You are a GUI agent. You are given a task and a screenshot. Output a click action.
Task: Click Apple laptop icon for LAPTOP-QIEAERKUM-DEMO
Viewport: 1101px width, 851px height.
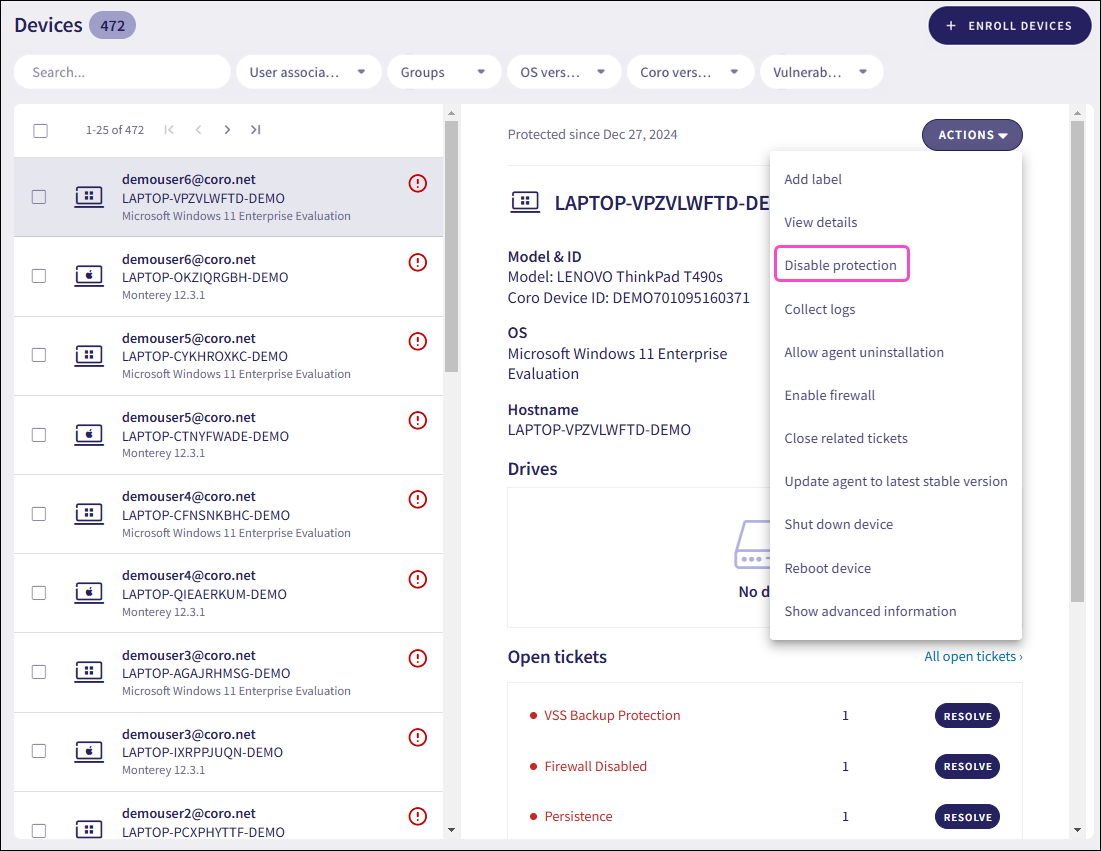(x=89, y=593)
